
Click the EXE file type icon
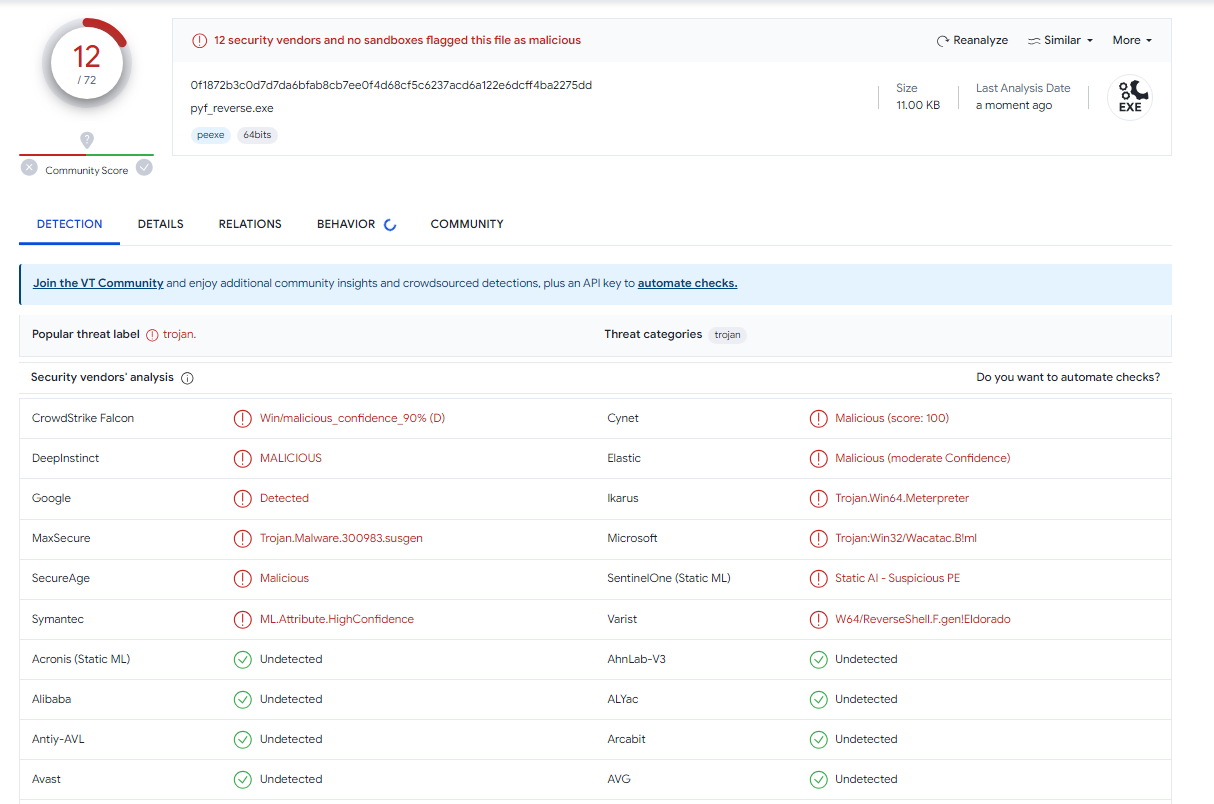[x=1129, y=98]
